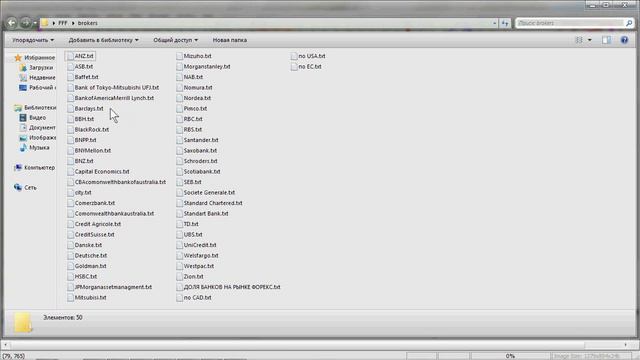Toggle the preview pane icon
Viewport: 640px width, 360px height.
click(x=607, y=40)
